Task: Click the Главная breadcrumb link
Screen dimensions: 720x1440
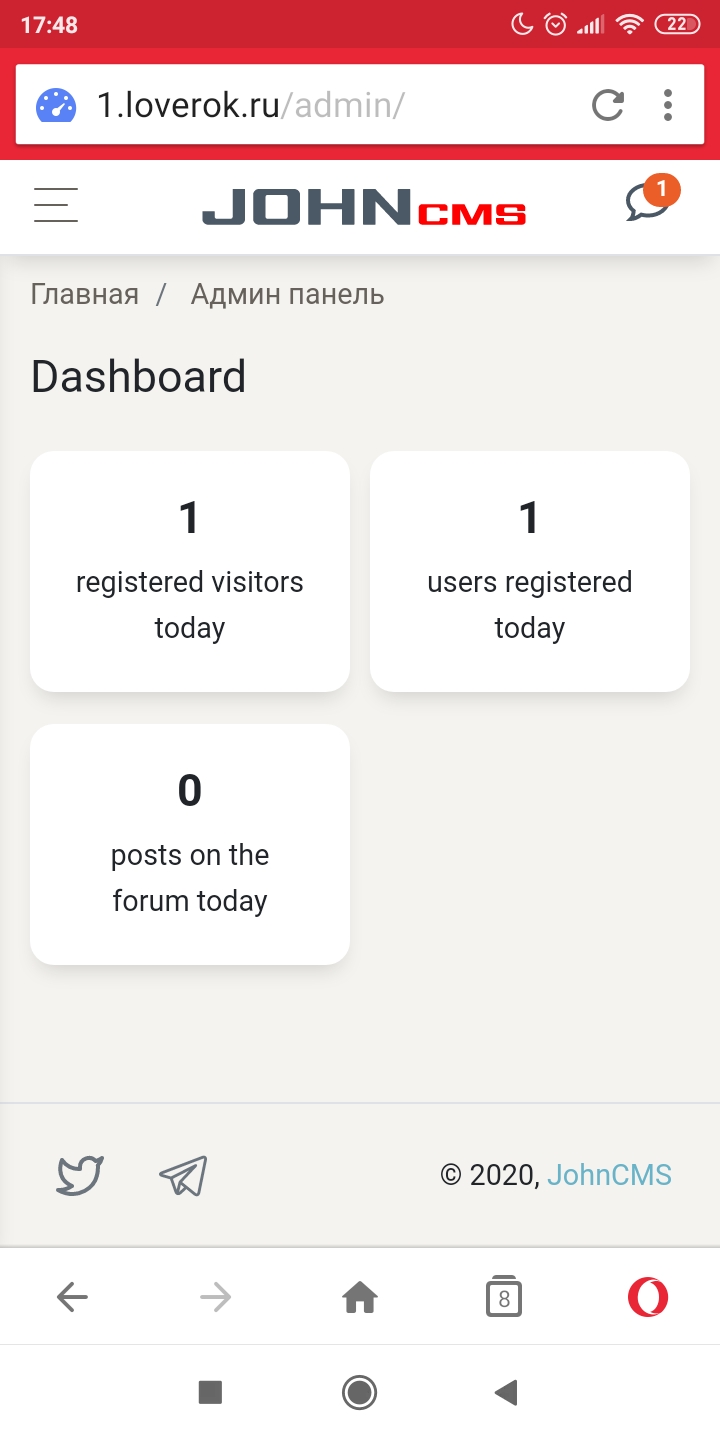Action: click(85, 294)
